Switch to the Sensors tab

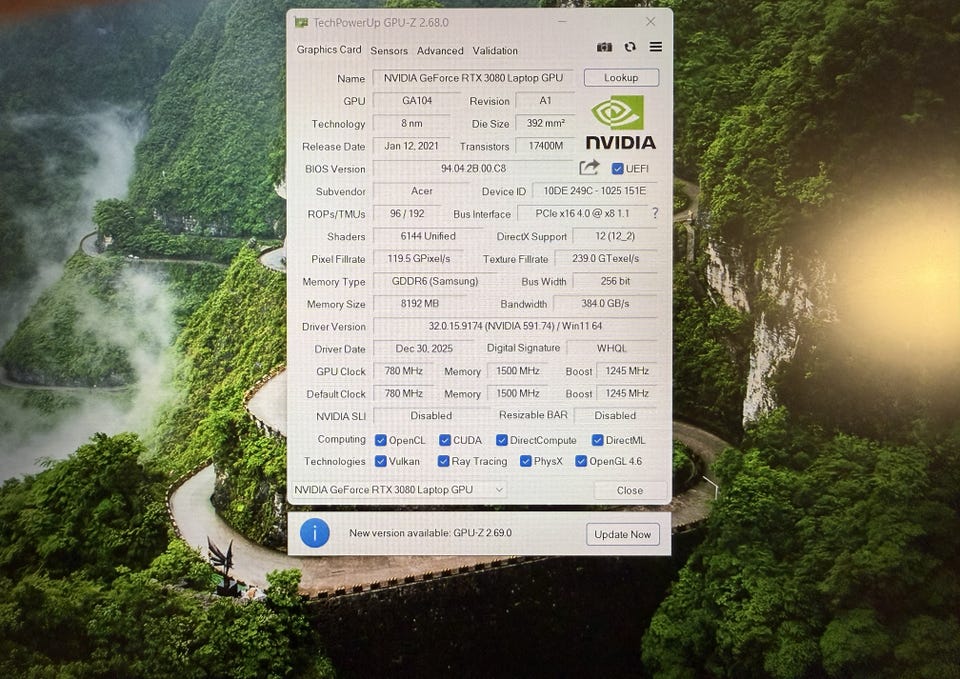[389, 51]
